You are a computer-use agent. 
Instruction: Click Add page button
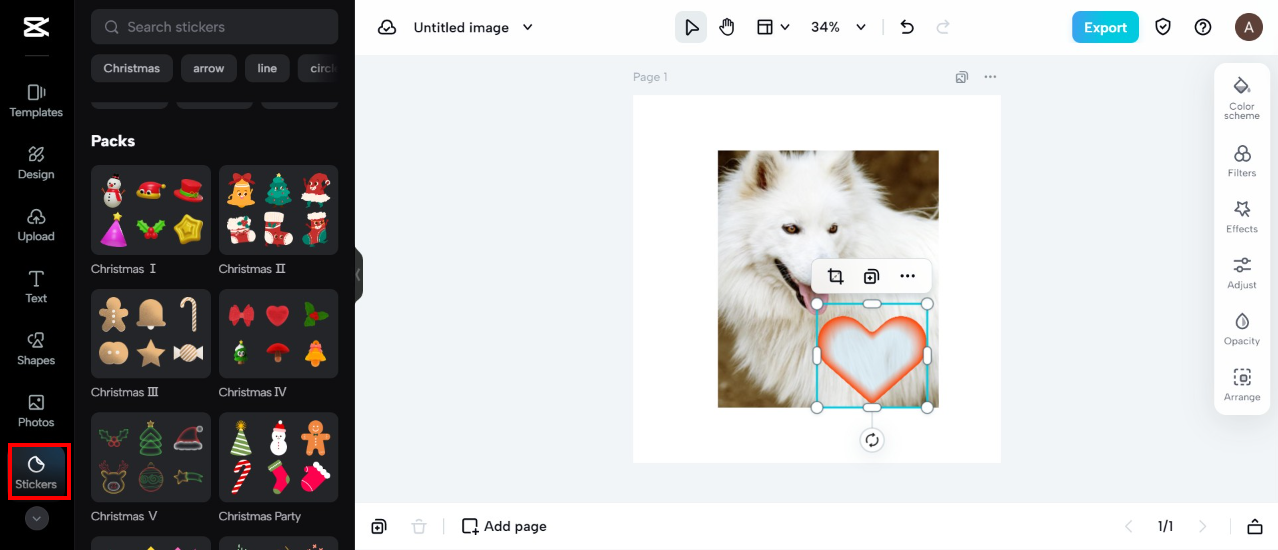tap(504, 526)
